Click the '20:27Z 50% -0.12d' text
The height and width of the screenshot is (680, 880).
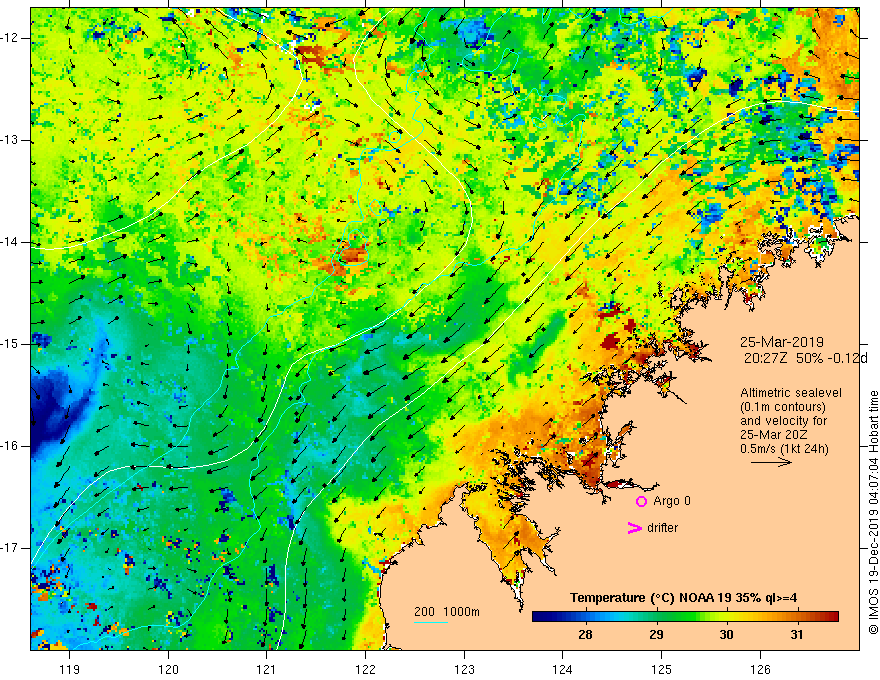click(x=805, y=358)
